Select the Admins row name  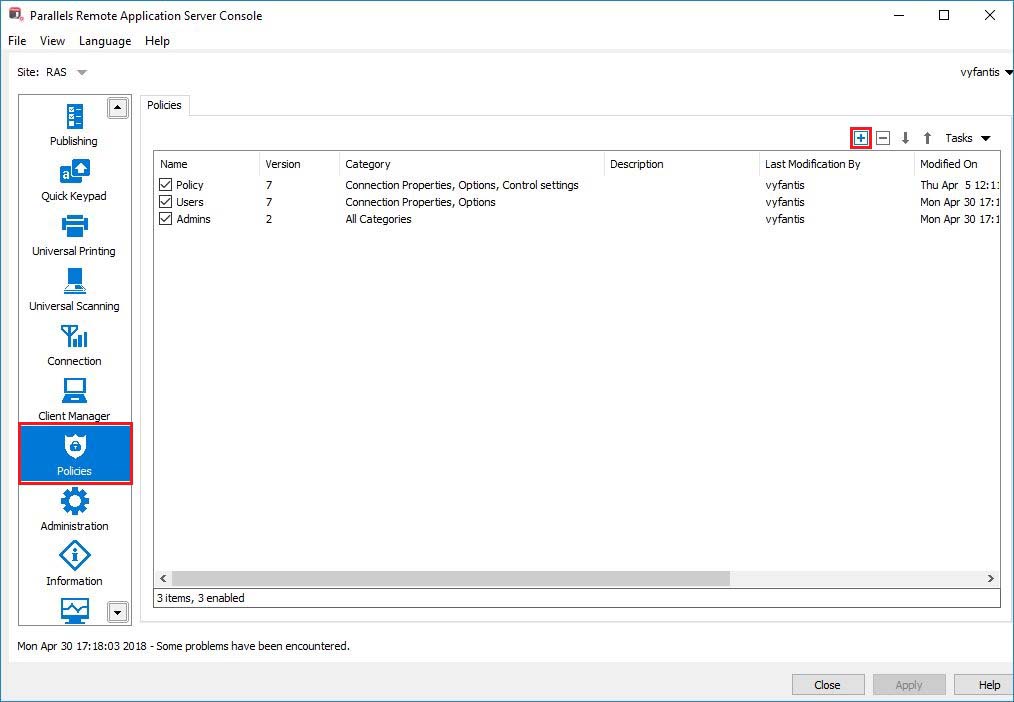(193, 218)
